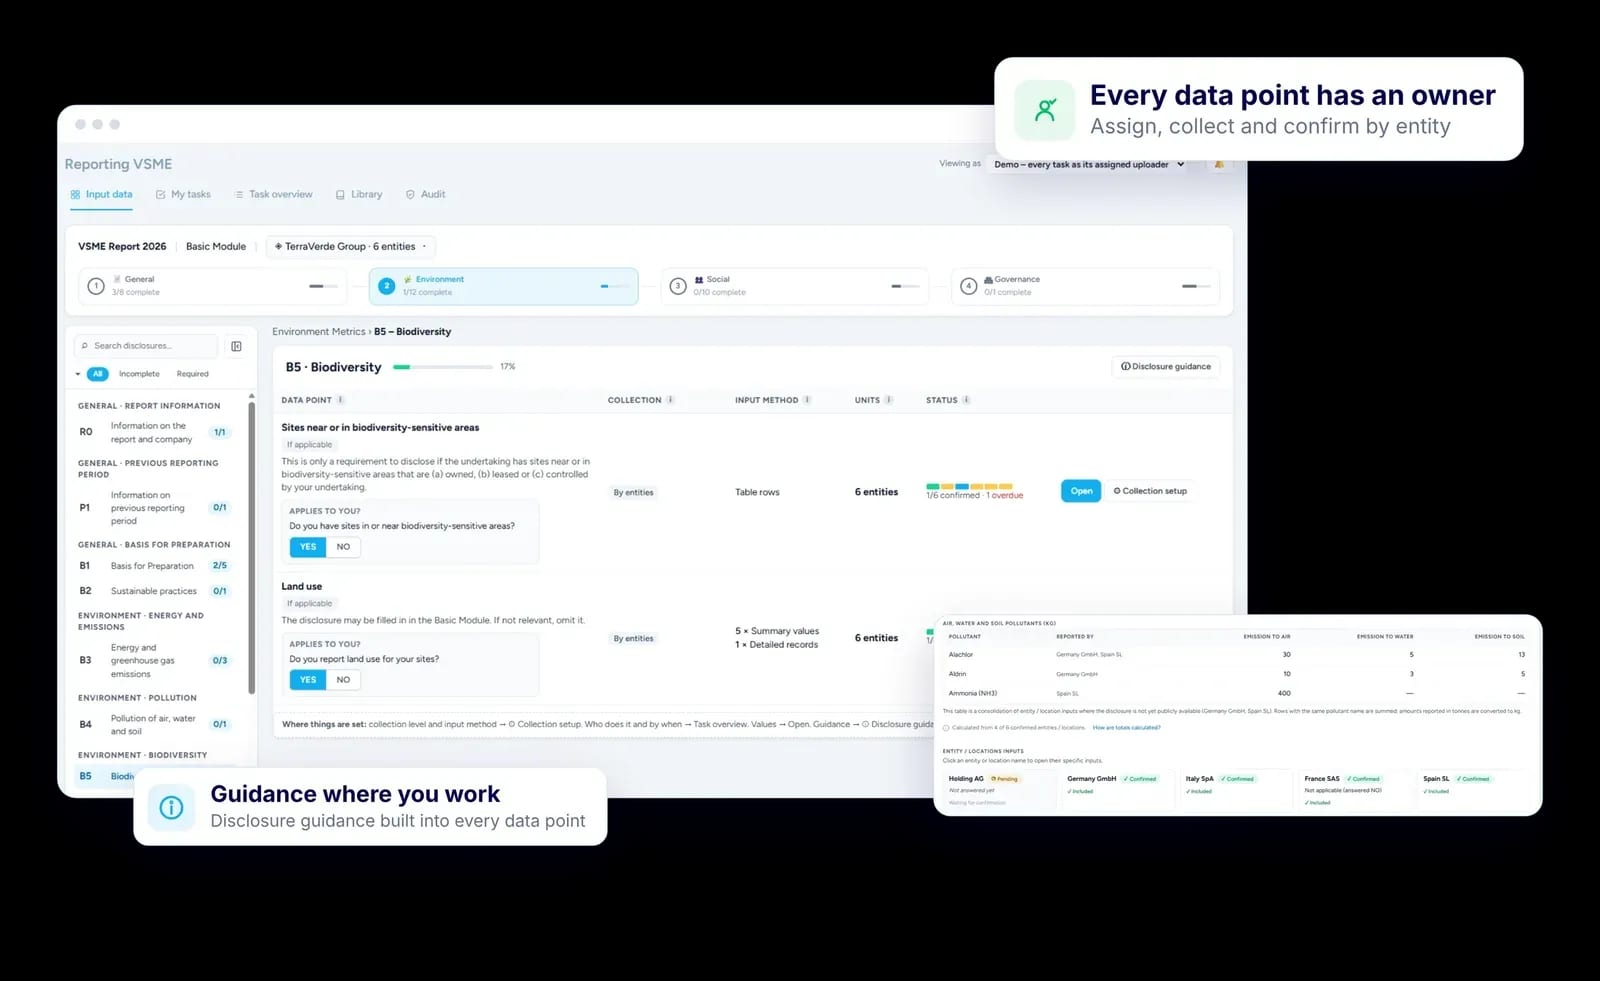Open the Audit tab
The width and height of the screenshot is (1600, 981).
426,194
